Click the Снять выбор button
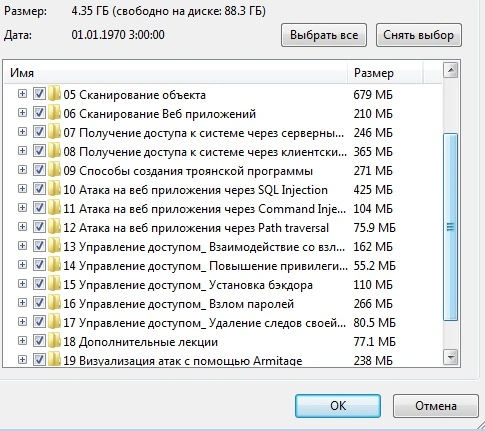Viewport: 485px width, 431px height. coord(419,35)
